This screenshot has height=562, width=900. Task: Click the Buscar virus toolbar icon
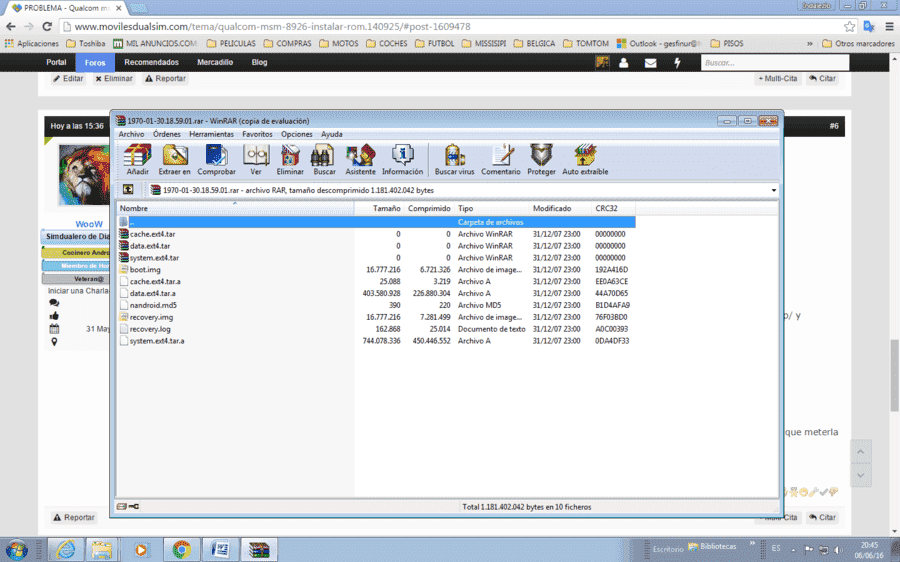click(454, 160)
